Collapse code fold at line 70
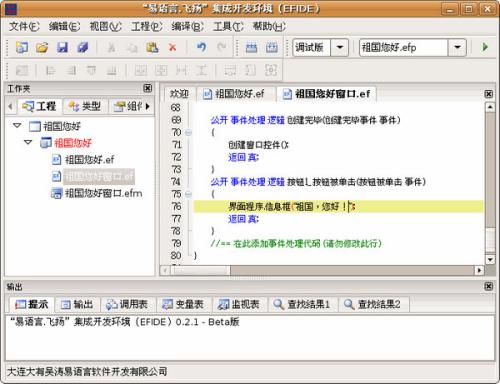 [x=188, y=133]
